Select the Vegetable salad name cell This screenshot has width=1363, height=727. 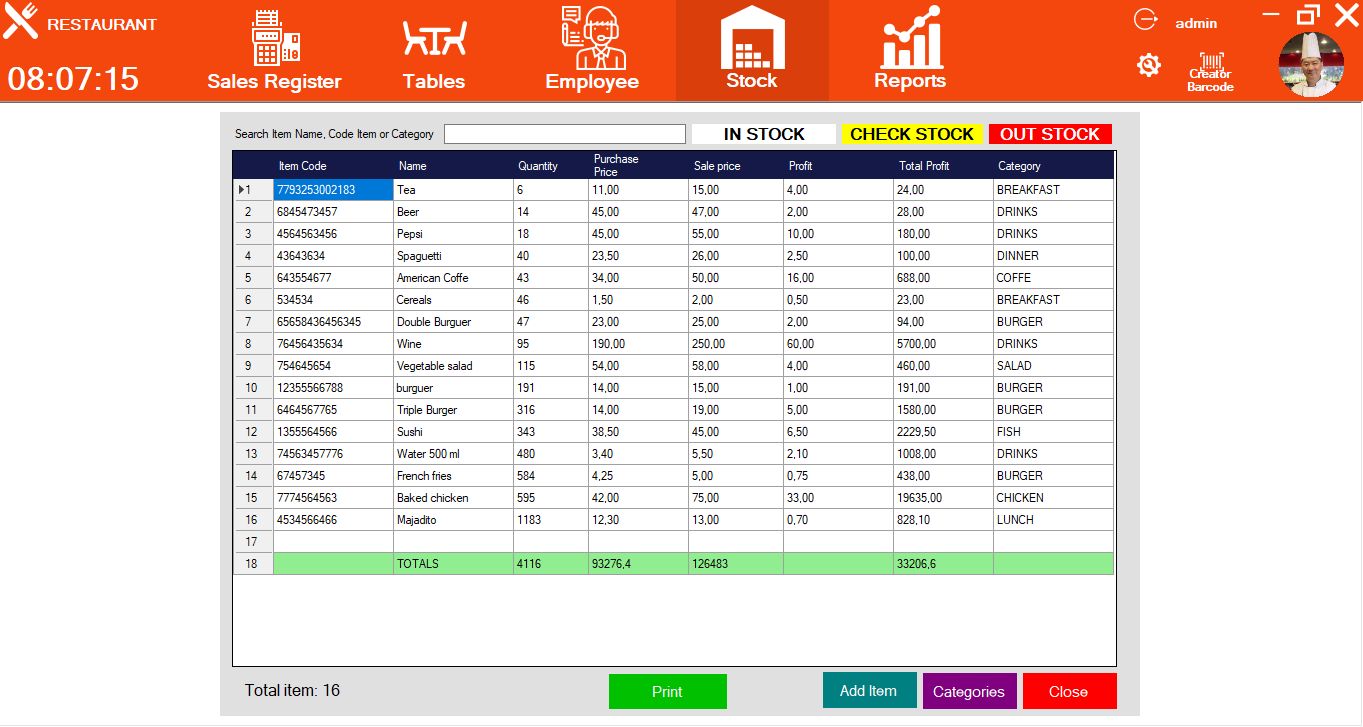pos(454,366)
